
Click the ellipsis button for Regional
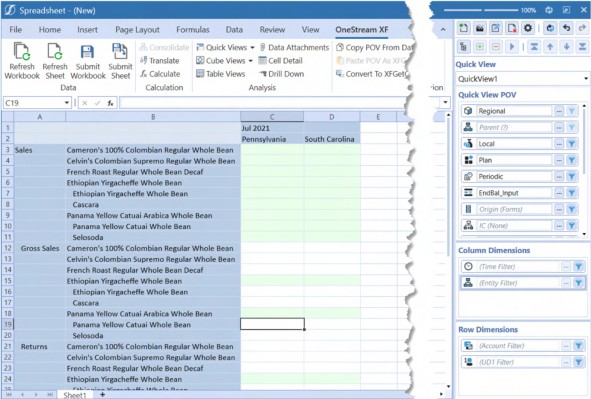[x=559, y=111]
